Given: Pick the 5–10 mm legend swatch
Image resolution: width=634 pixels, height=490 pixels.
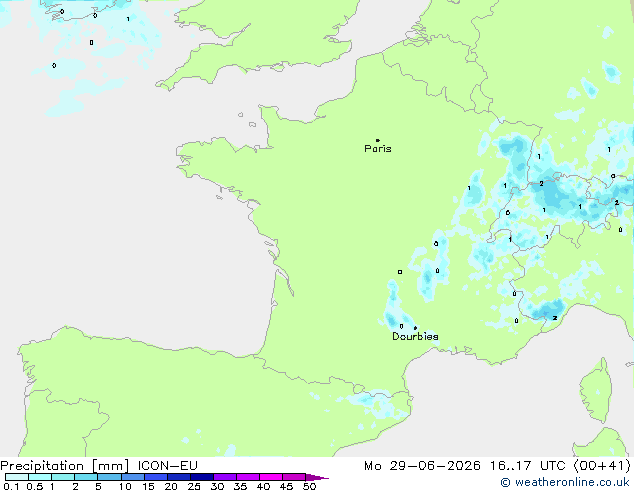Looking at the screenshot, I should point(109,477).
